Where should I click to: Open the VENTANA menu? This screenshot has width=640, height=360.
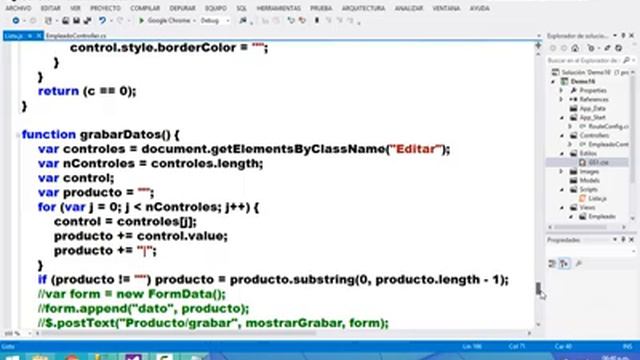coord(446,8)
